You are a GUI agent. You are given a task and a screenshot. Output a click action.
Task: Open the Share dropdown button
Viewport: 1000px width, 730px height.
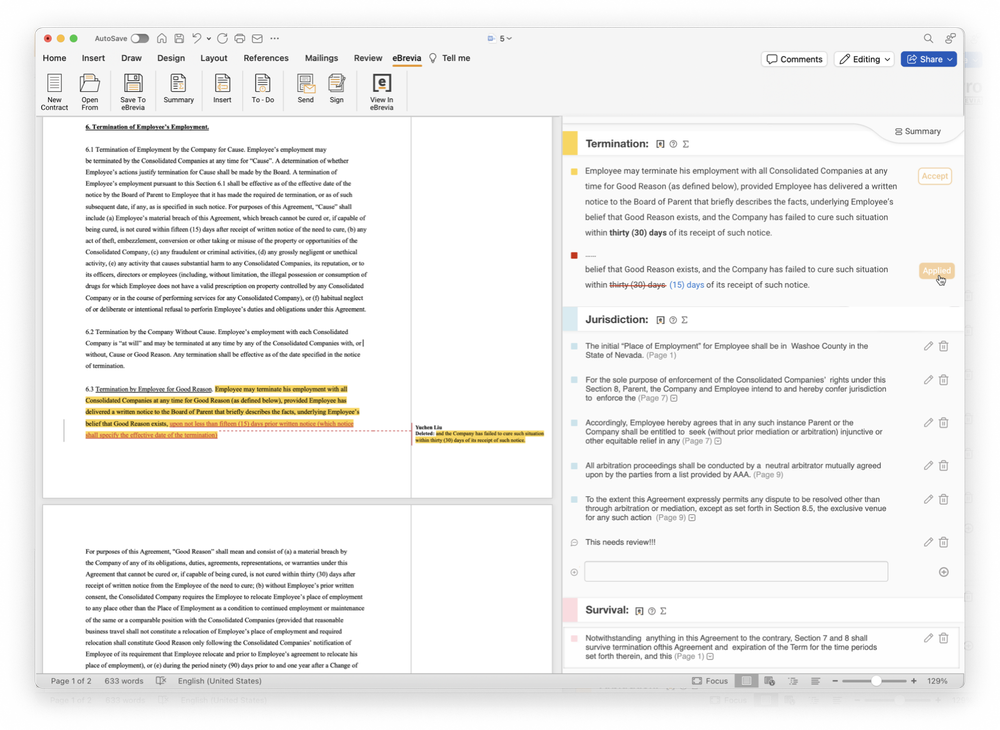coord(929,59)
